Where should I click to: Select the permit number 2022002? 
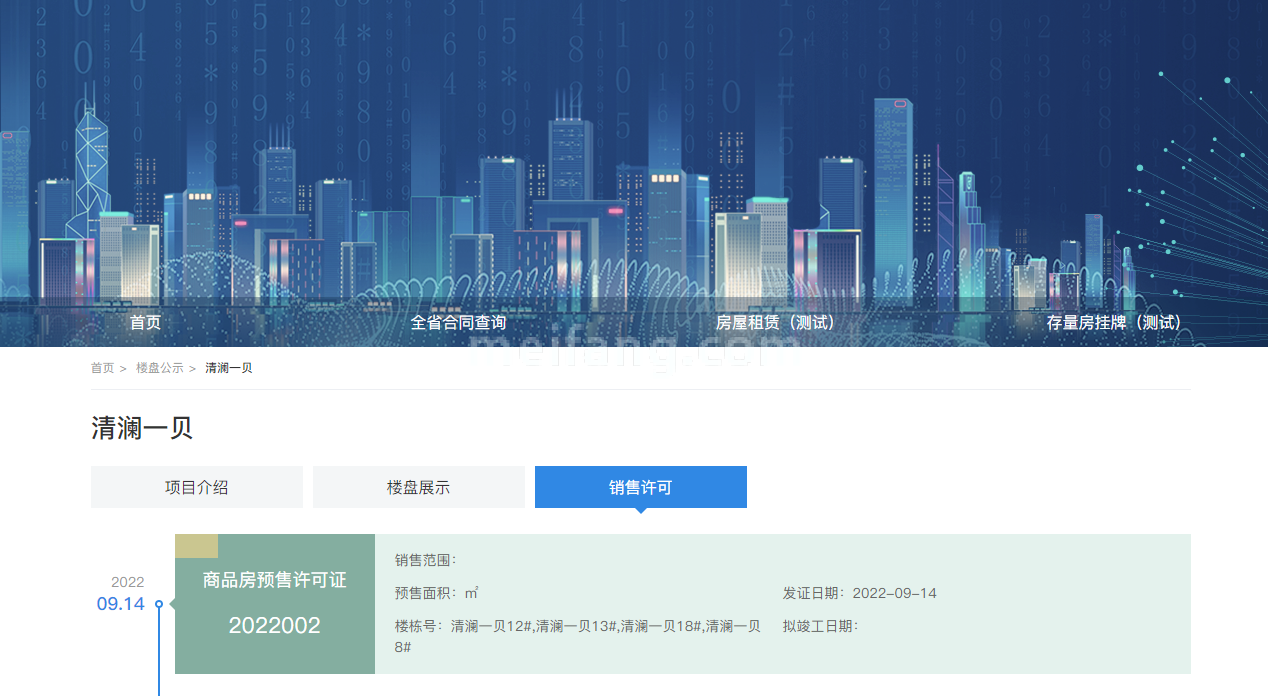[274, 626]
